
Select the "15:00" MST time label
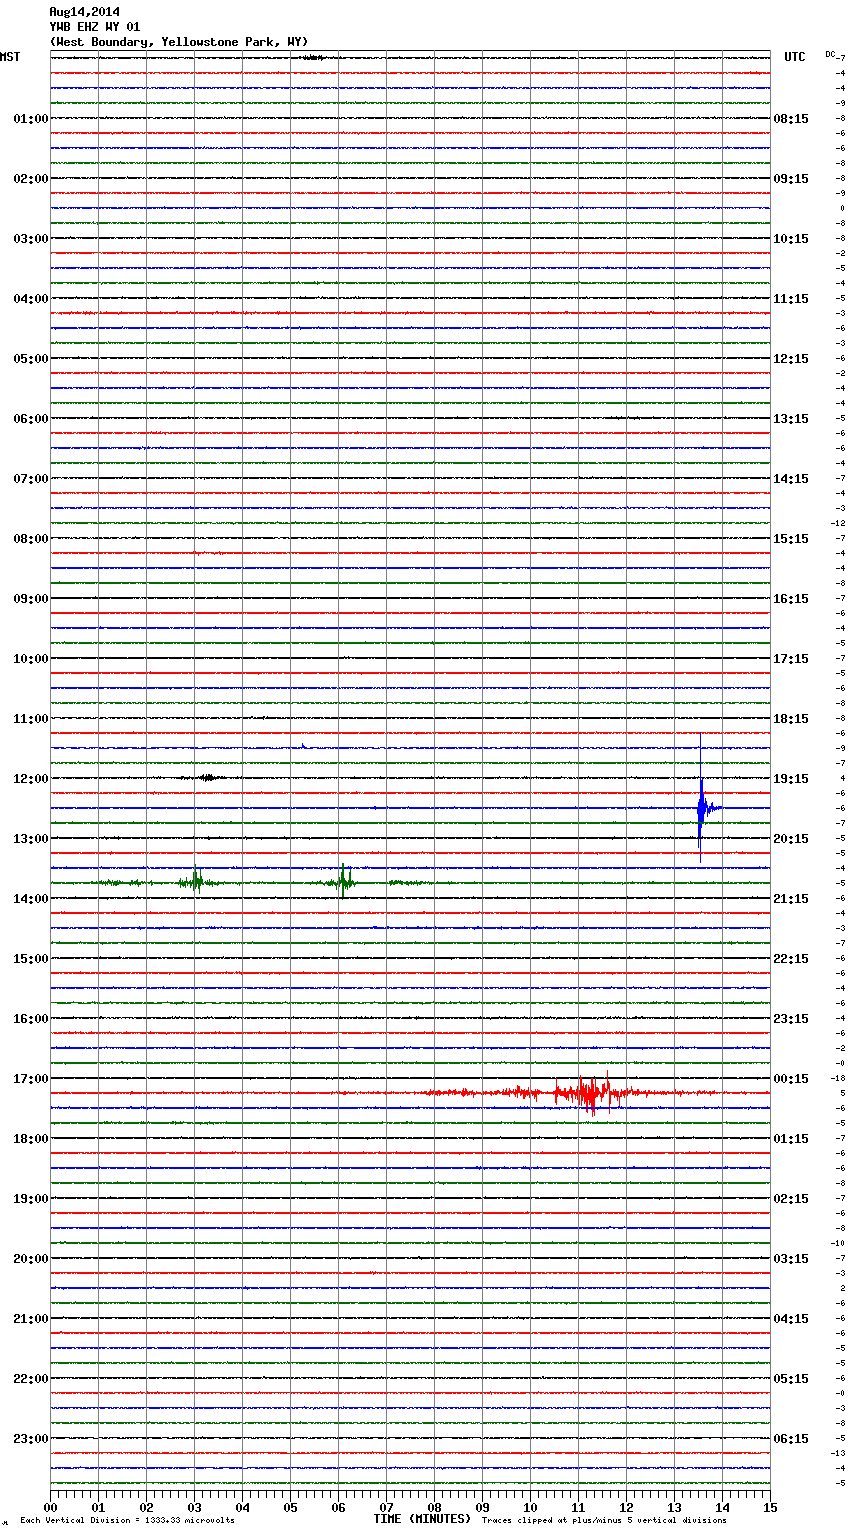point(30,959)
